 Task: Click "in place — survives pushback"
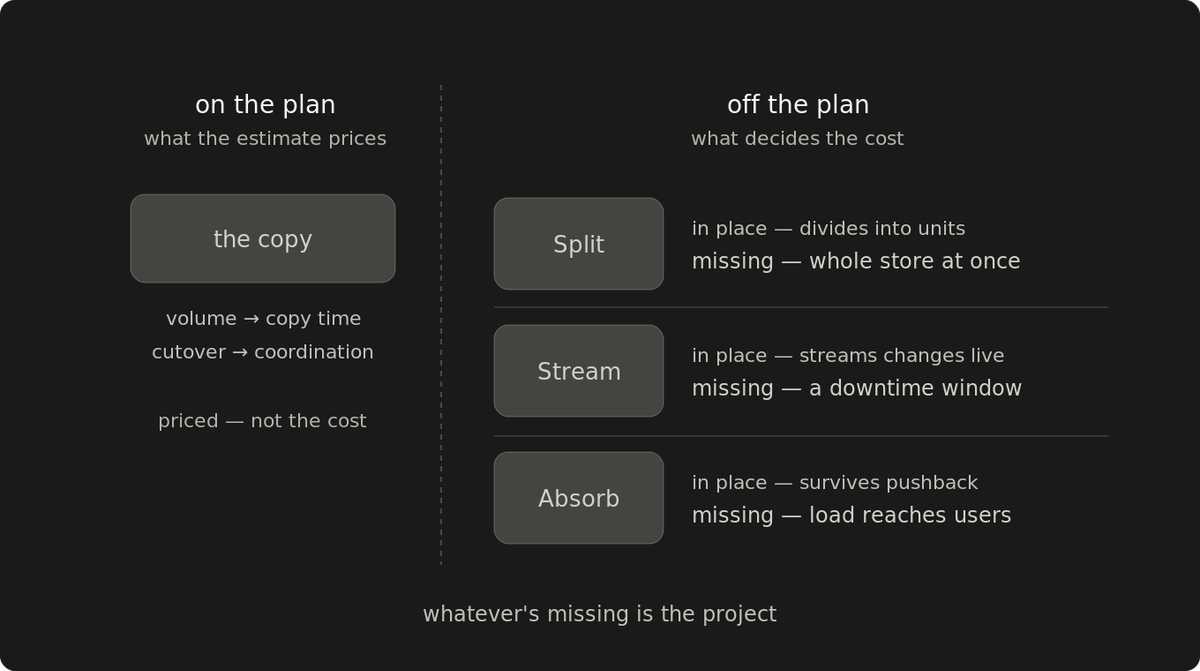(x=835, y=483)
